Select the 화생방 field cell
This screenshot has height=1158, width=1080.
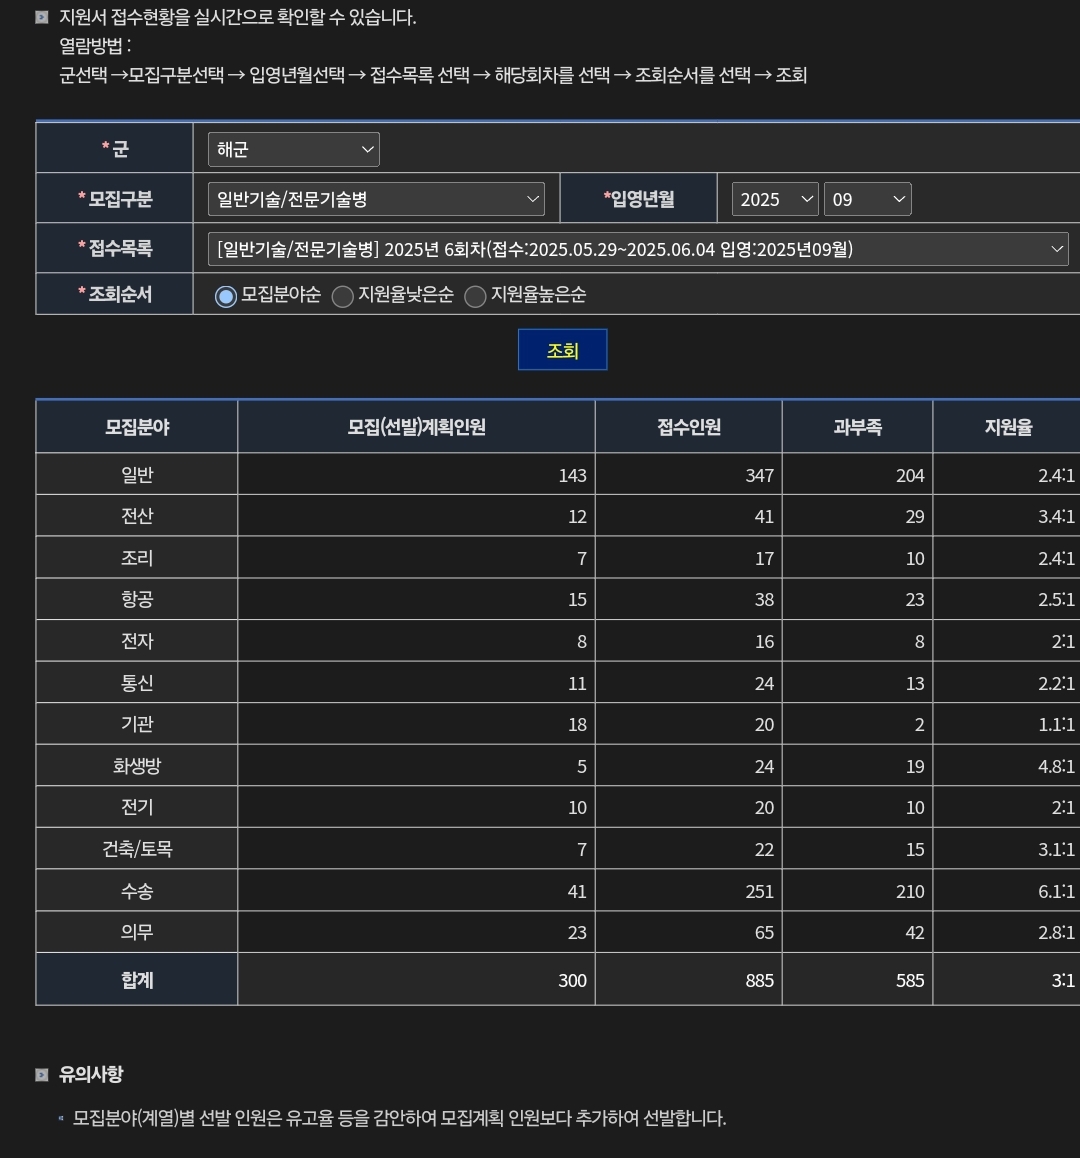point(137,766)
